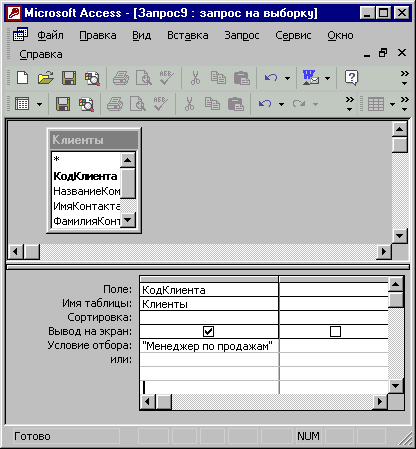The height and width of the screenshot is (449, 416).
Task: Click Print Preview icon in second toolbar
Action: click(x=138, y=104)
